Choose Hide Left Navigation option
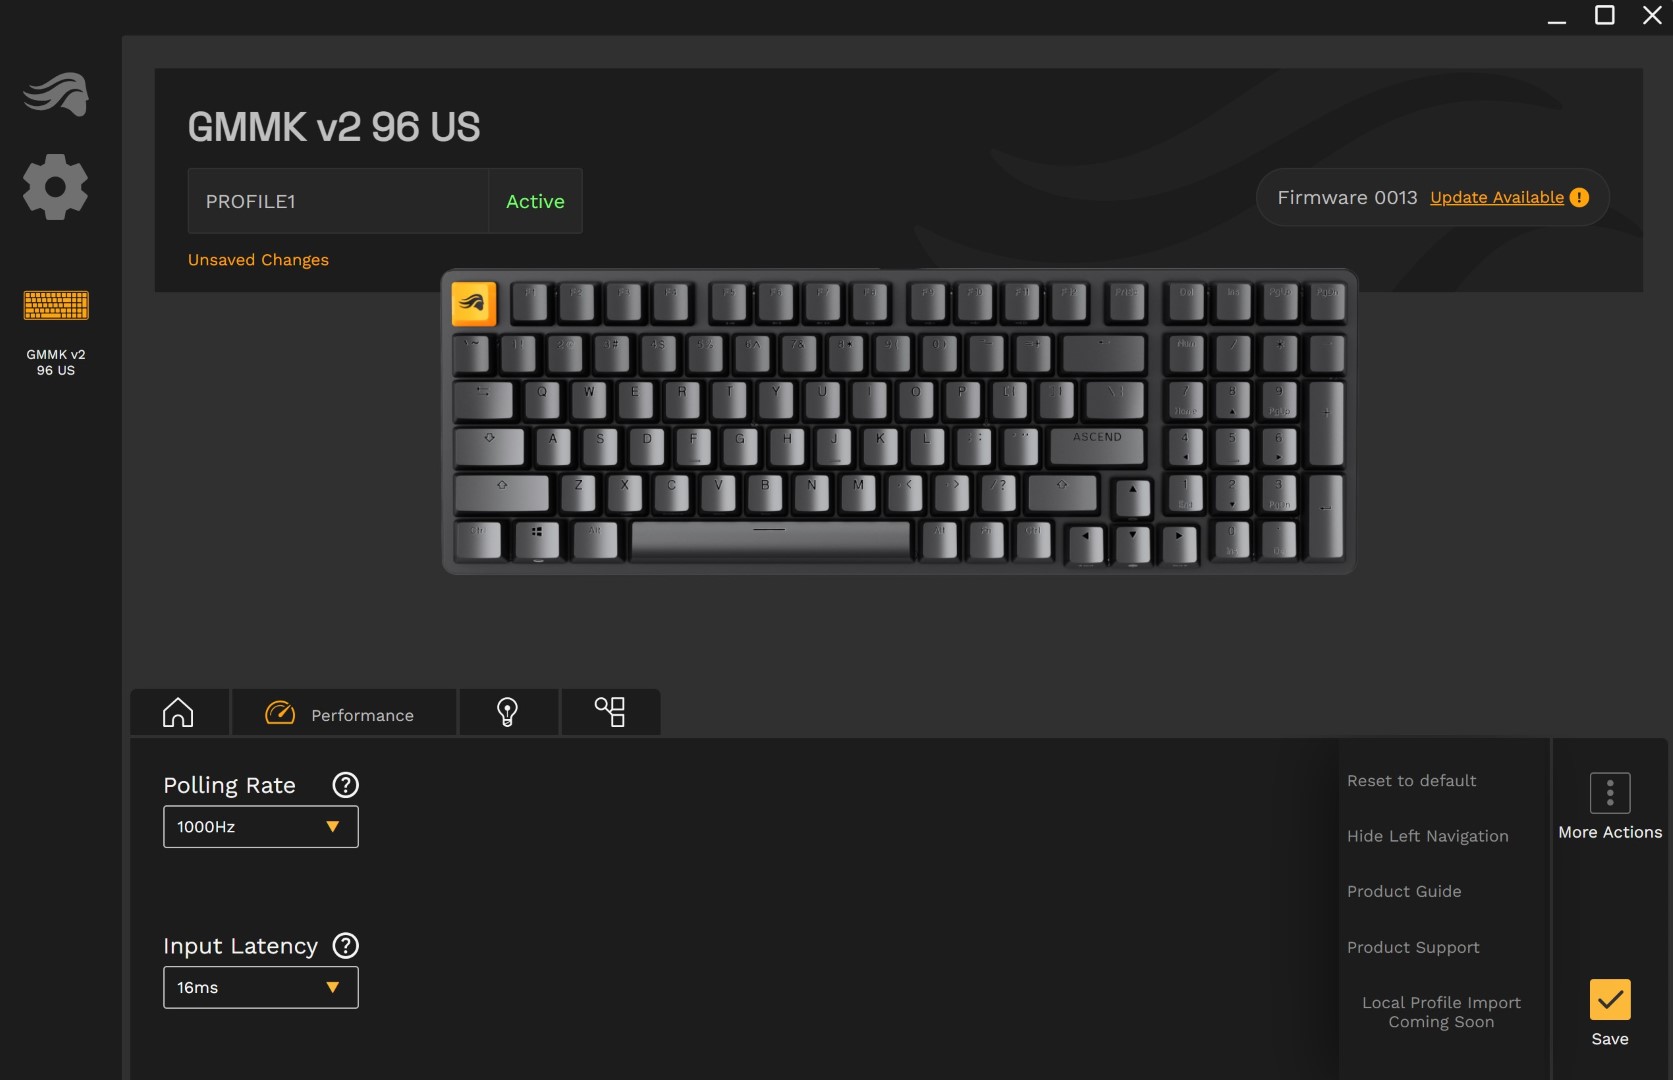The height and width of the screenshot is (1080, 1673). (x=1428, y=836)
